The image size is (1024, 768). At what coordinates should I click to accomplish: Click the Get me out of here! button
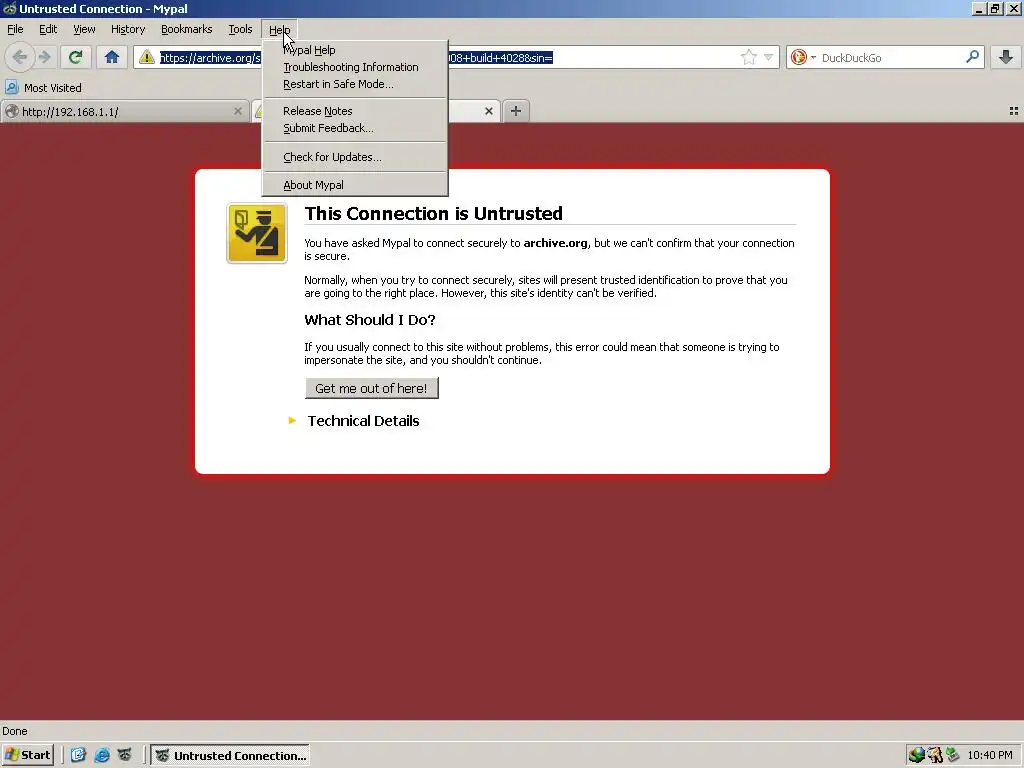[x=372, y=388]
